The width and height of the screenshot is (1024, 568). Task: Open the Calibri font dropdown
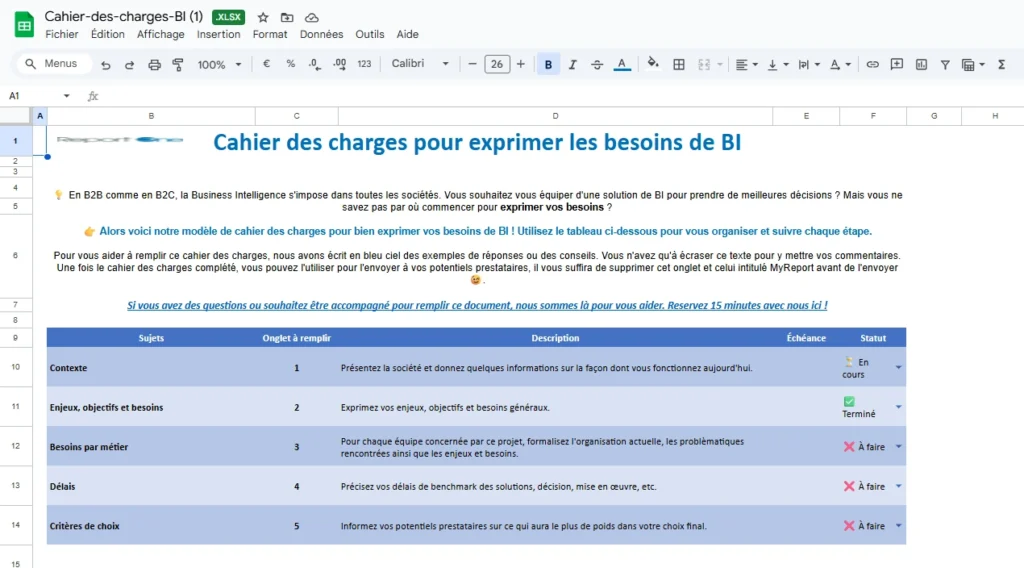coord(420,63)
